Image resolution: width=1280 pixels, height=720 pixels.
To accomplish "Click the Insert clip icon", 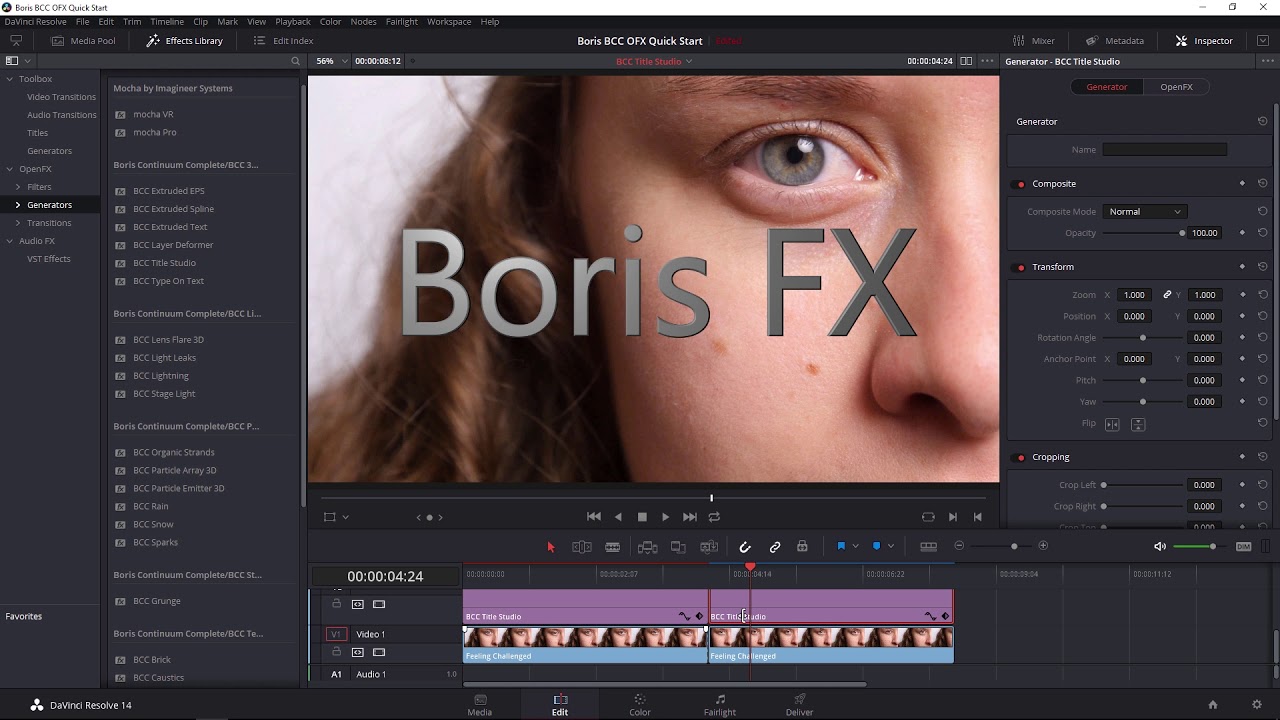I will coord(647,546).
